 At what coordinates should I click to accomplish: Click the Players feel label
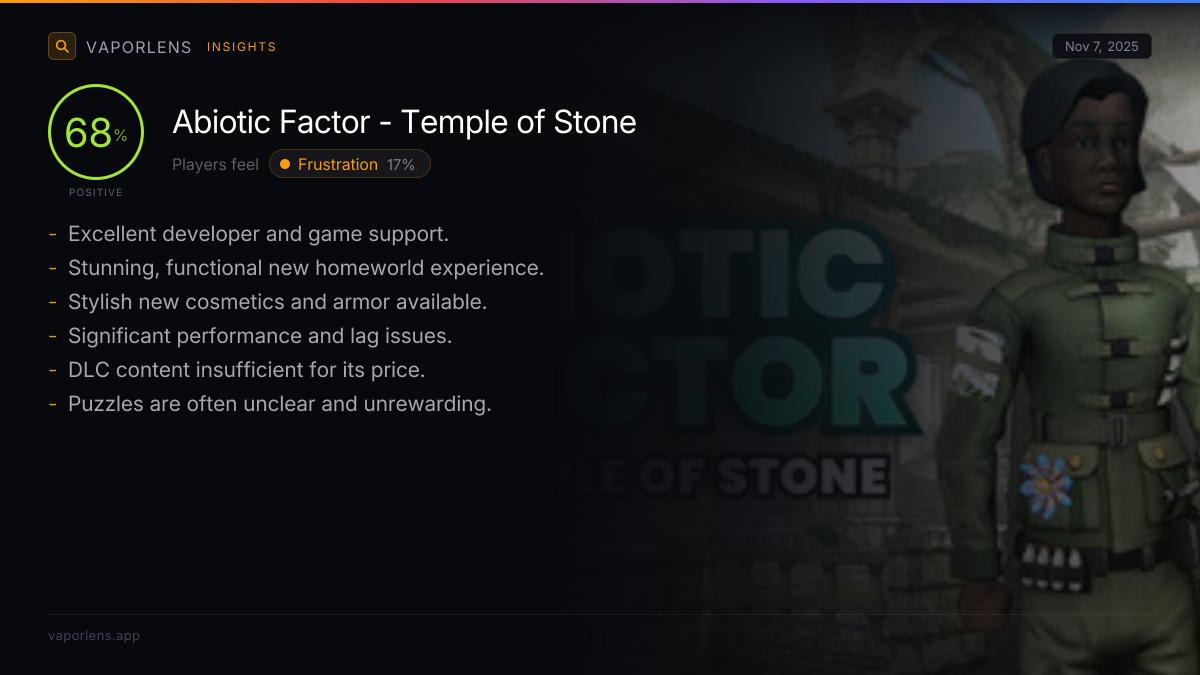215,164
